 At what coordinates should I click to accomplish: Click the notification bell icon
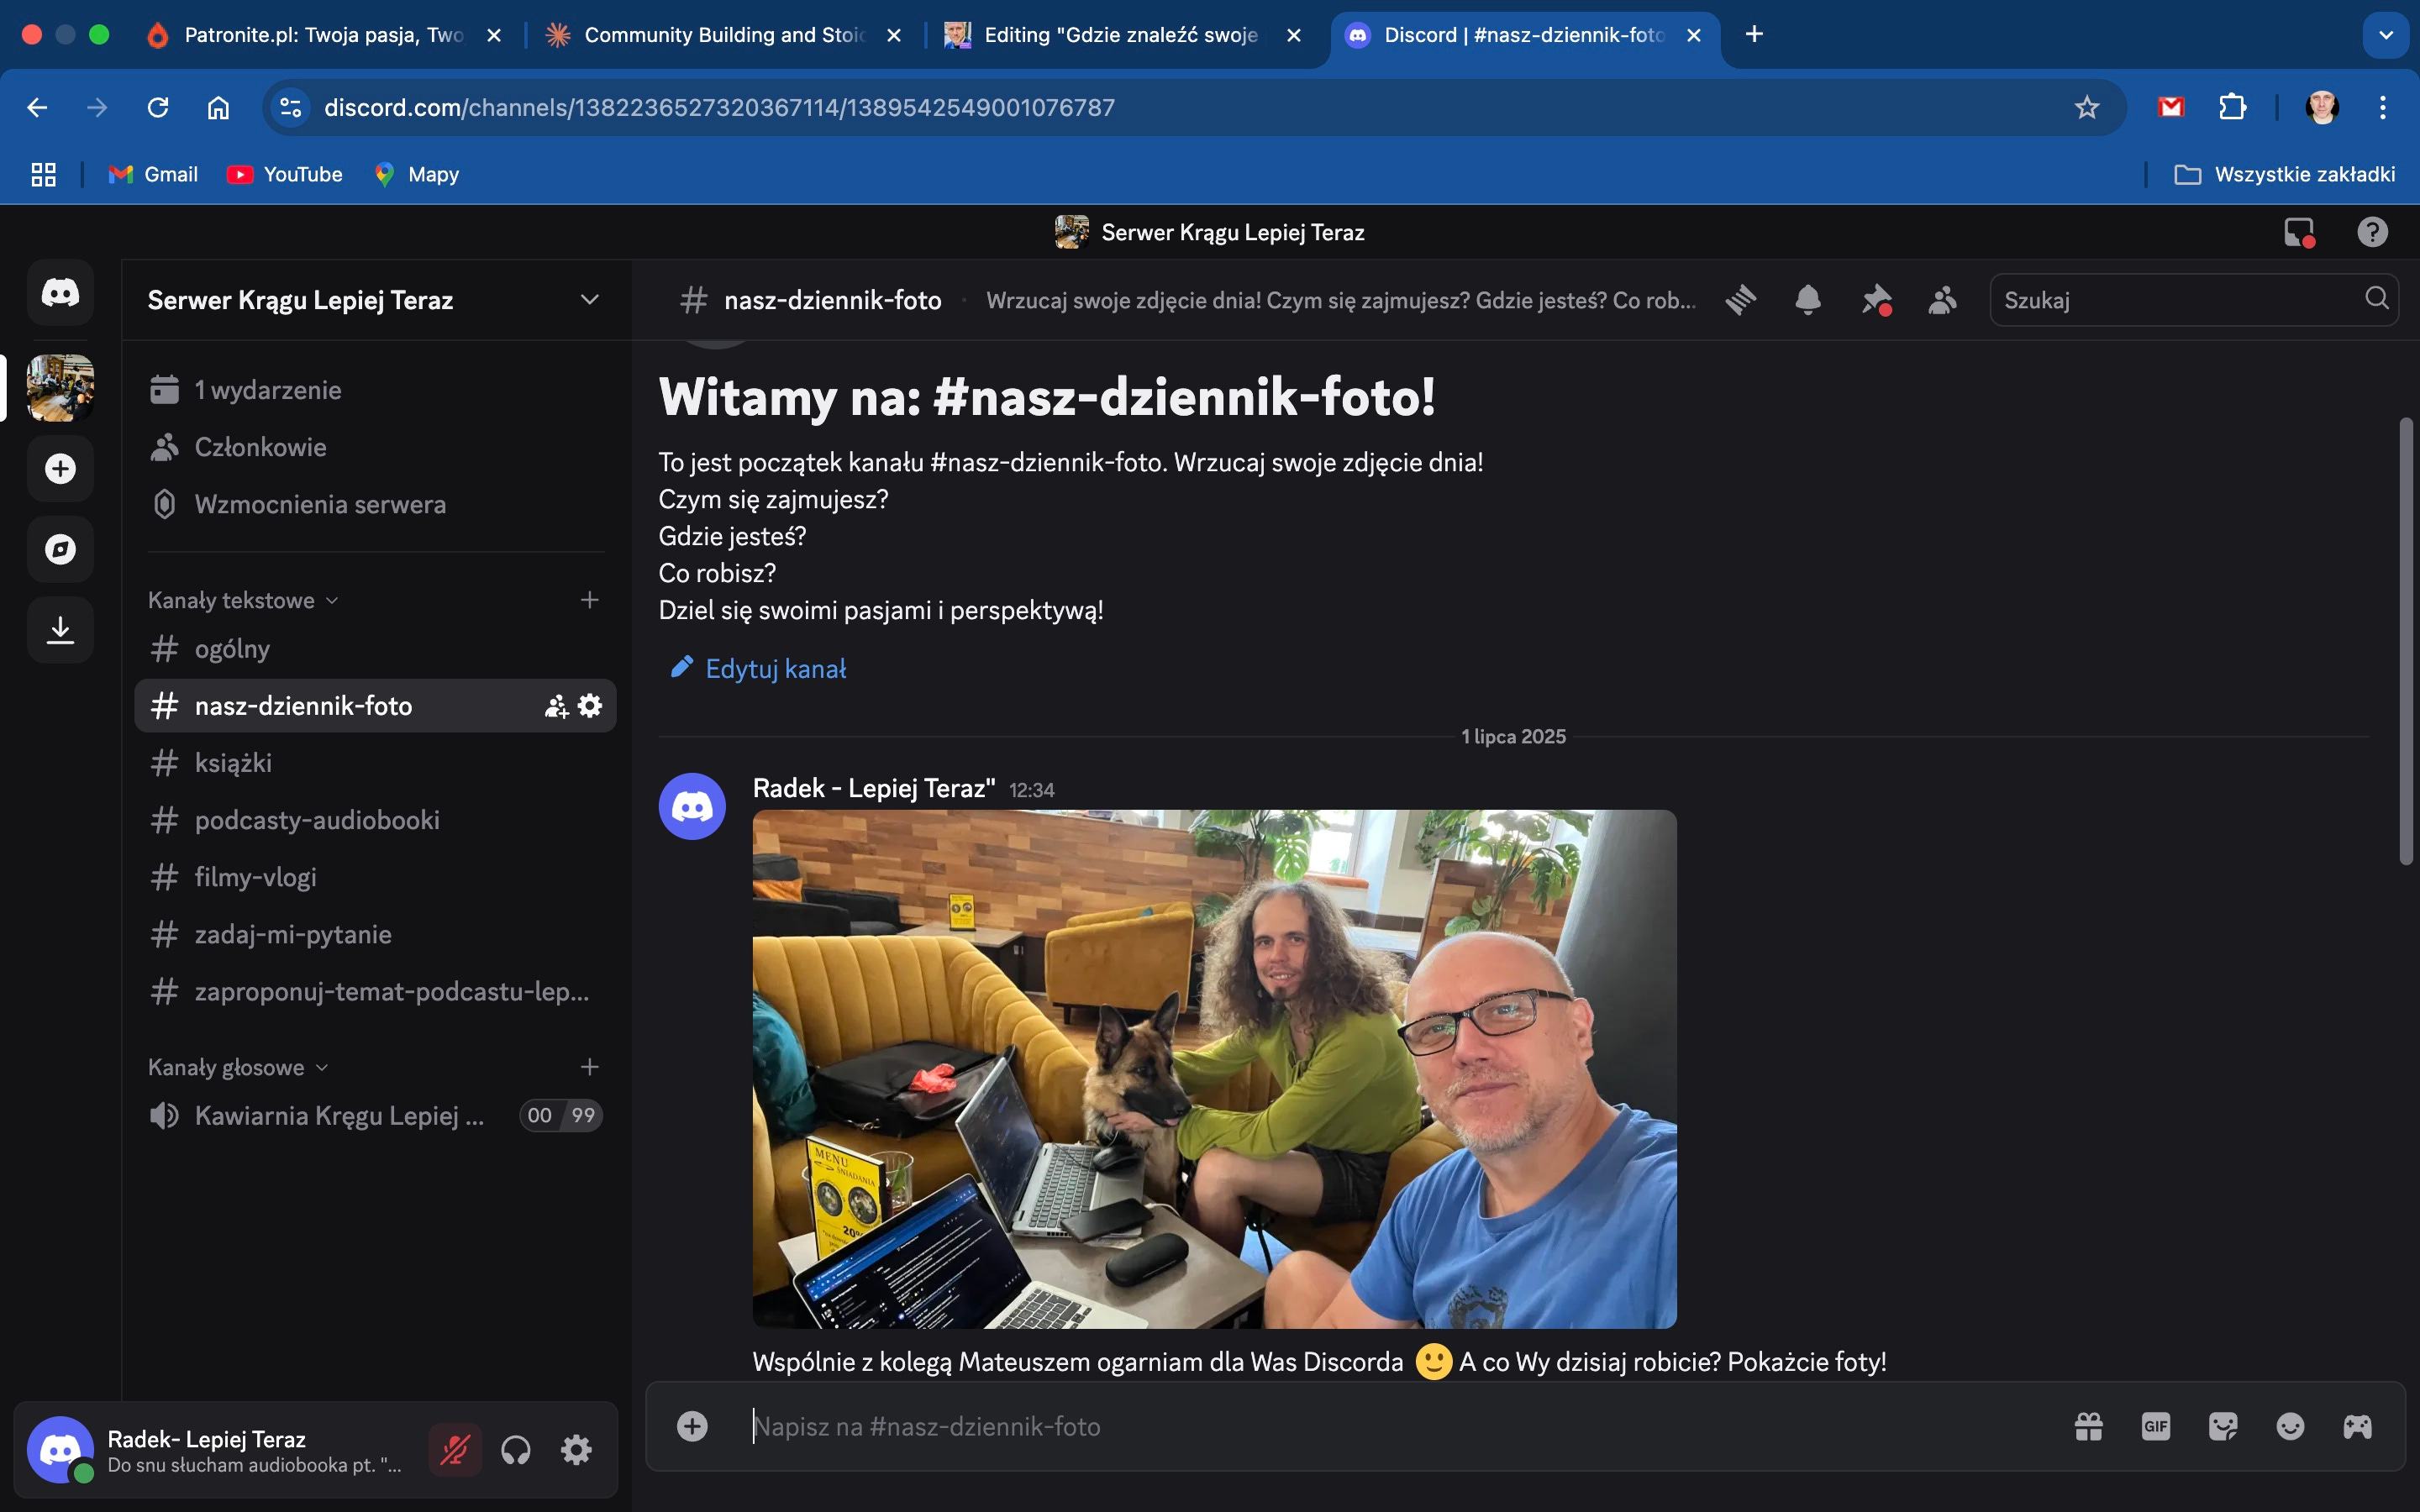coord(1807,300)
